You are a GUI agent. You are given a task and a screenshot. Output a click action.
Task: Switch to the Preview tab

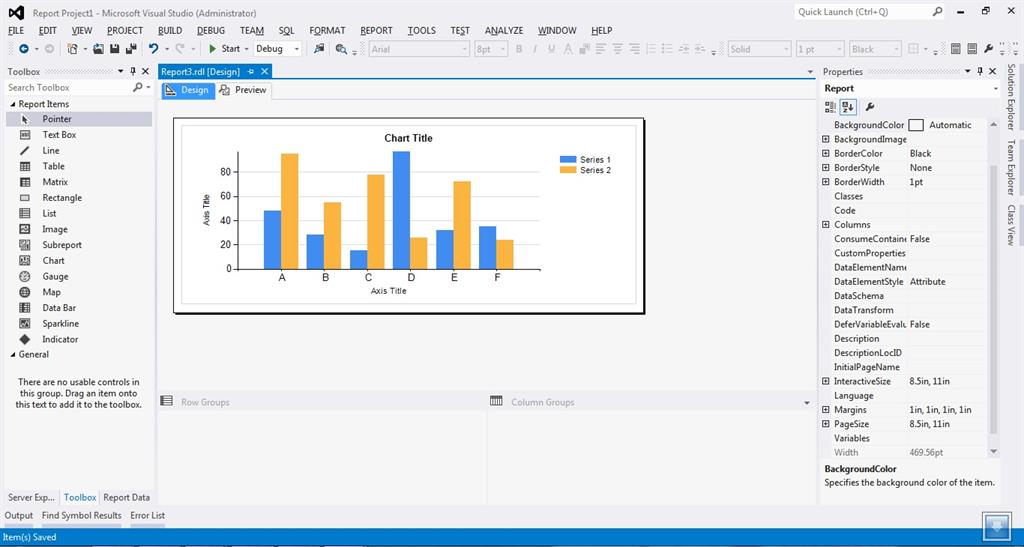[244, 90]
